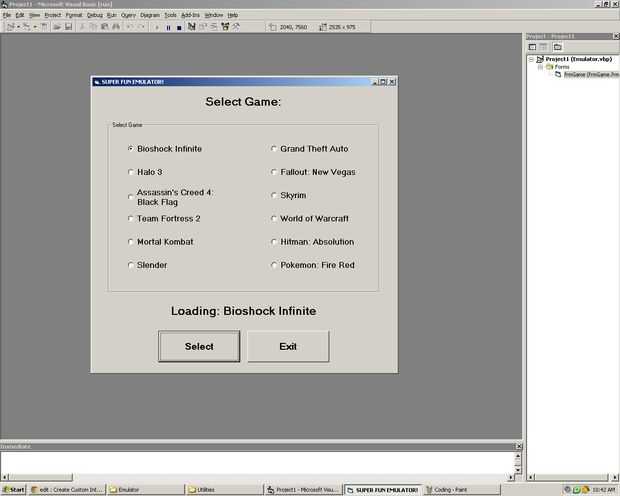Select Pokemon: Fire Red option

pyautogui.click(x=274, y=265)
